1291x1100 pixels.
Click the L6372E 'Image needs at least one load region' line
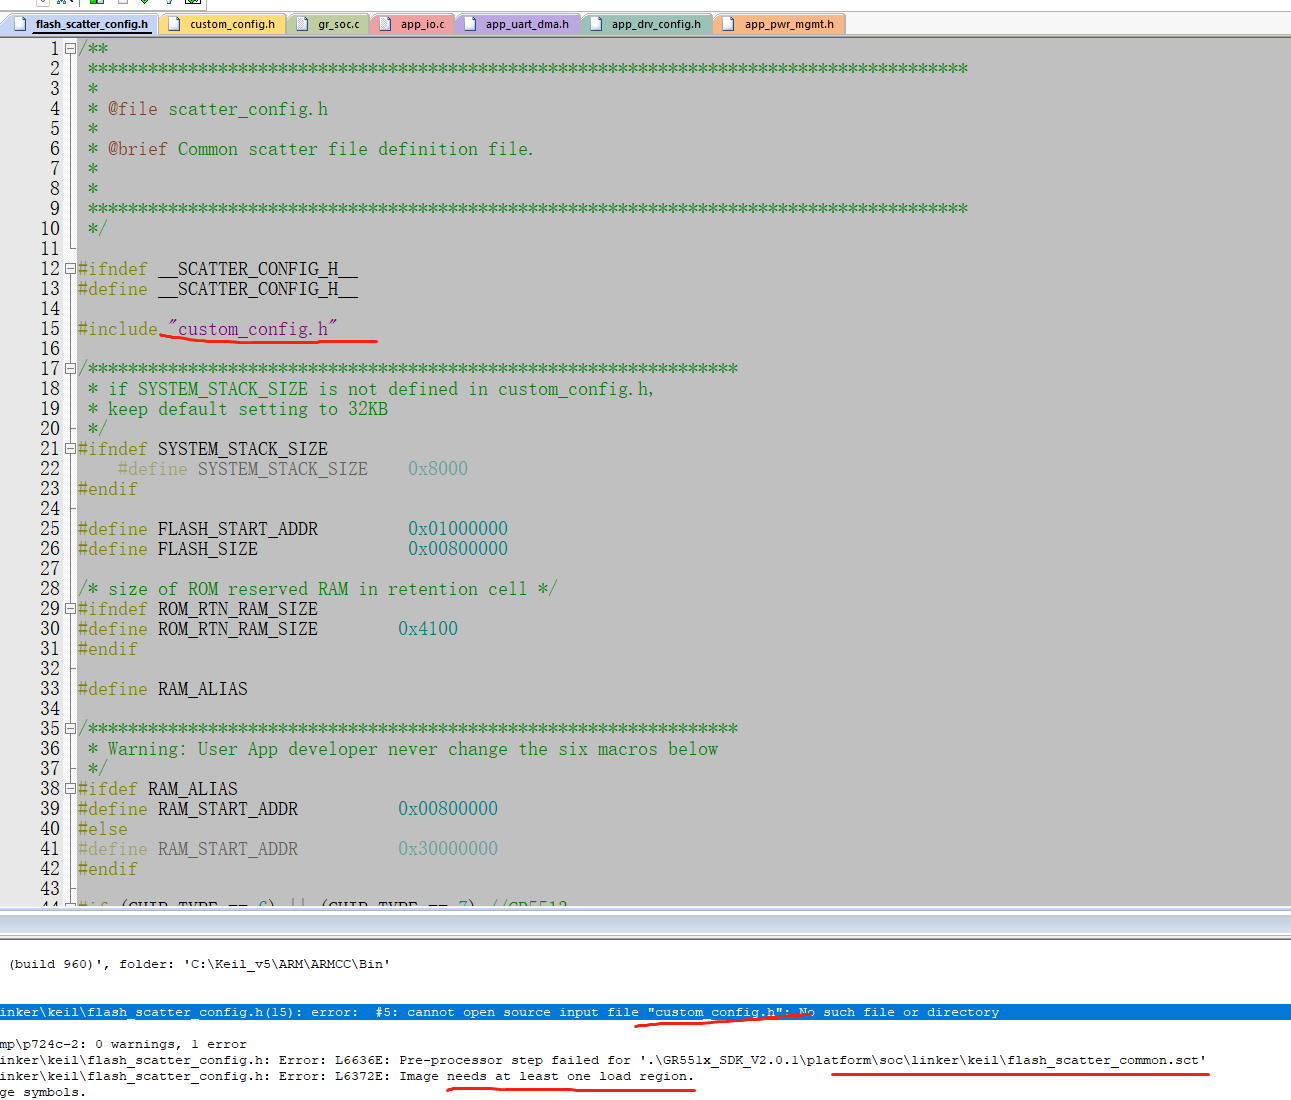[347, 1076]
